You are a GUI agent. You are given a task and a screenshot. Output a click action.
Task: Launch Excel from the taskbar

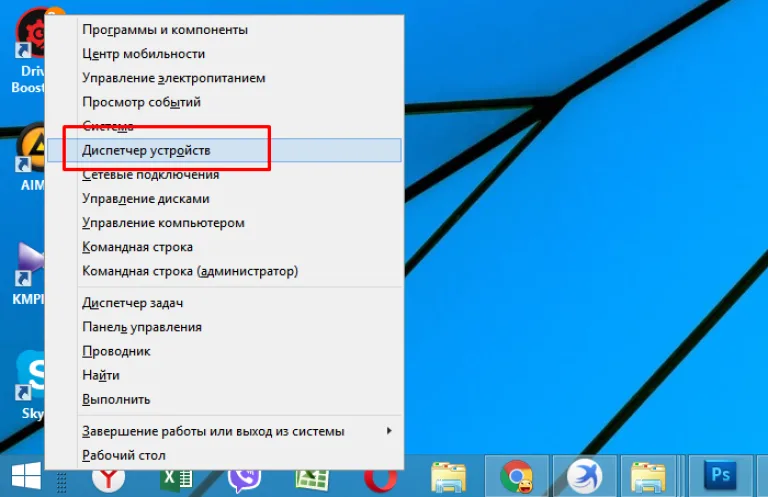(x=176, y=480)
